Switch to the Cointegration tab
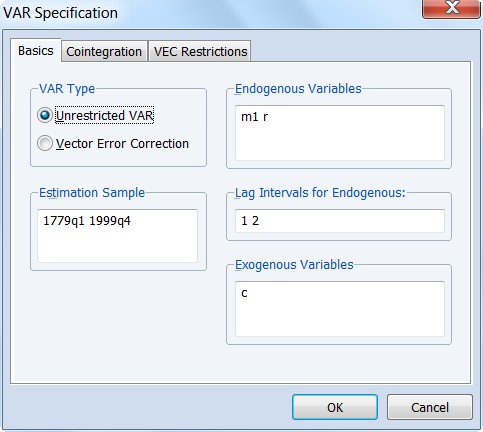 click(x=104, y=51)
